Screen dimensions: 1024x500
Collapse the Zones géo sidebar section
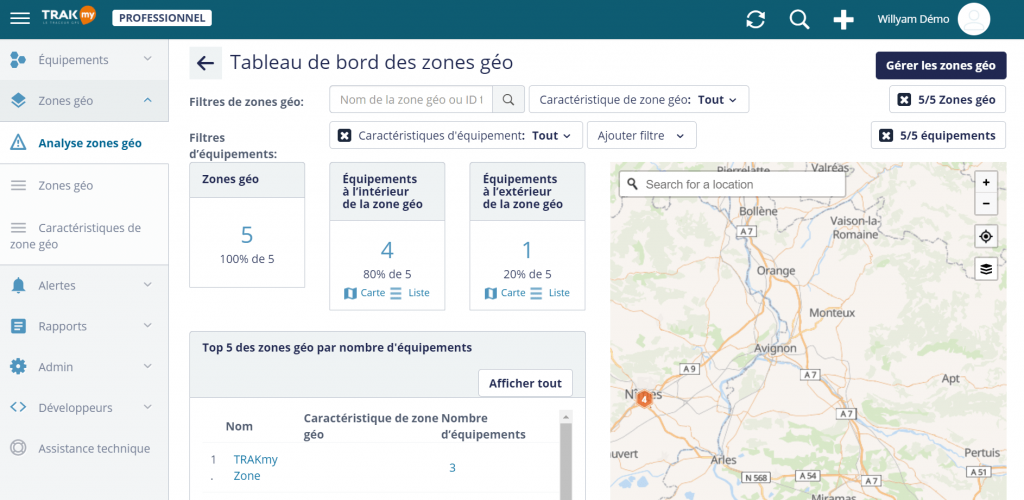(148, 101)
